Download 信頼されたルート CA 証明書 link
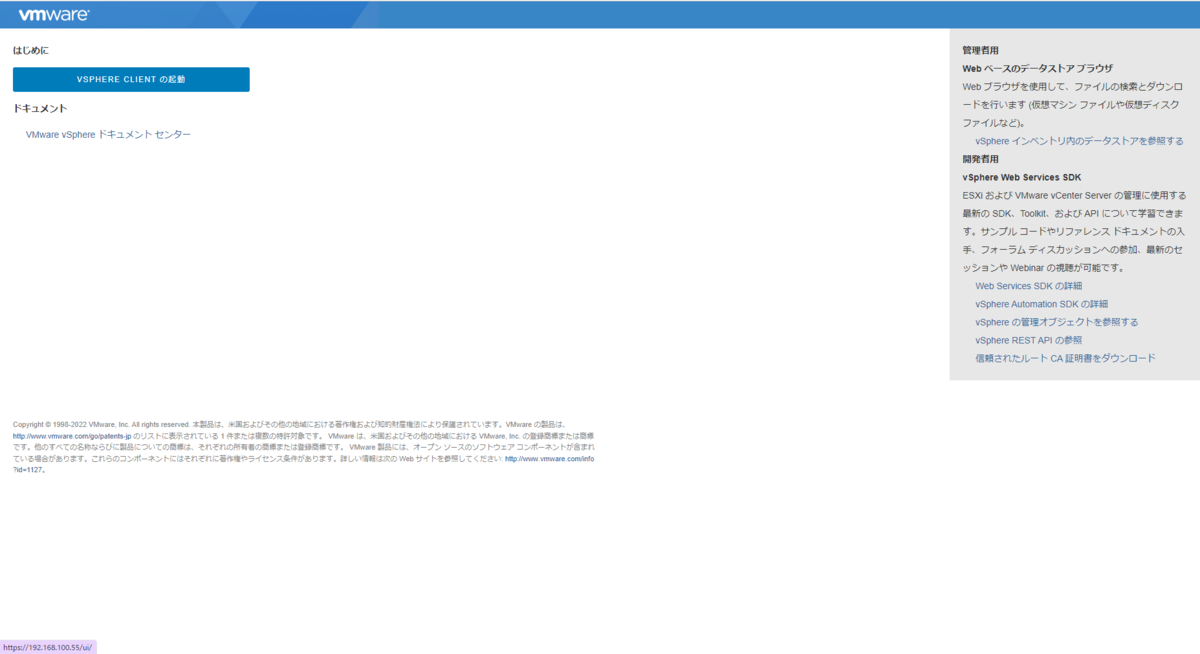The height and width of the screenshot is (654, 1200). 1065,358
